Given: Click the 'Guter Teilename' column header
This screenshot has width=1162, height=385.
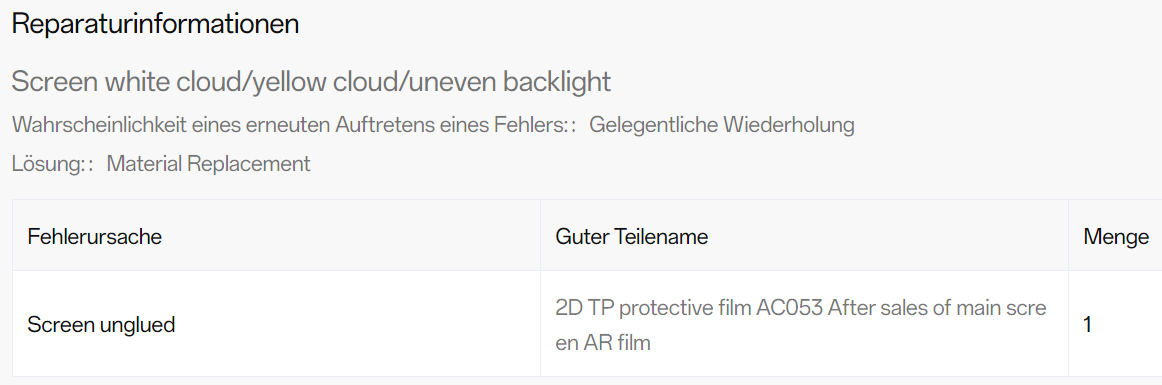Looking at the screenshot, I should [x=631, y=237].
